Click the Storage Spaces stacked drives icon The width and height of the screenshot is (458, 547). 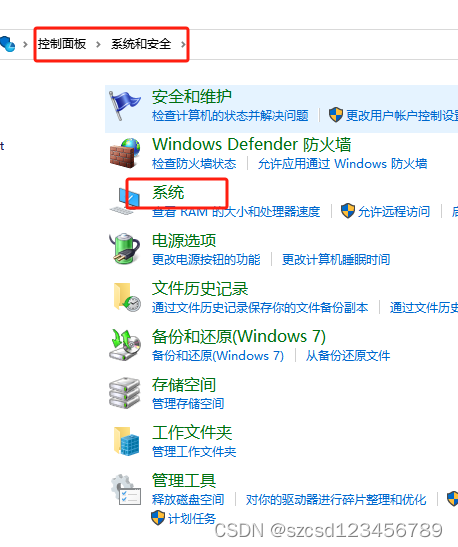coord(125,393)
